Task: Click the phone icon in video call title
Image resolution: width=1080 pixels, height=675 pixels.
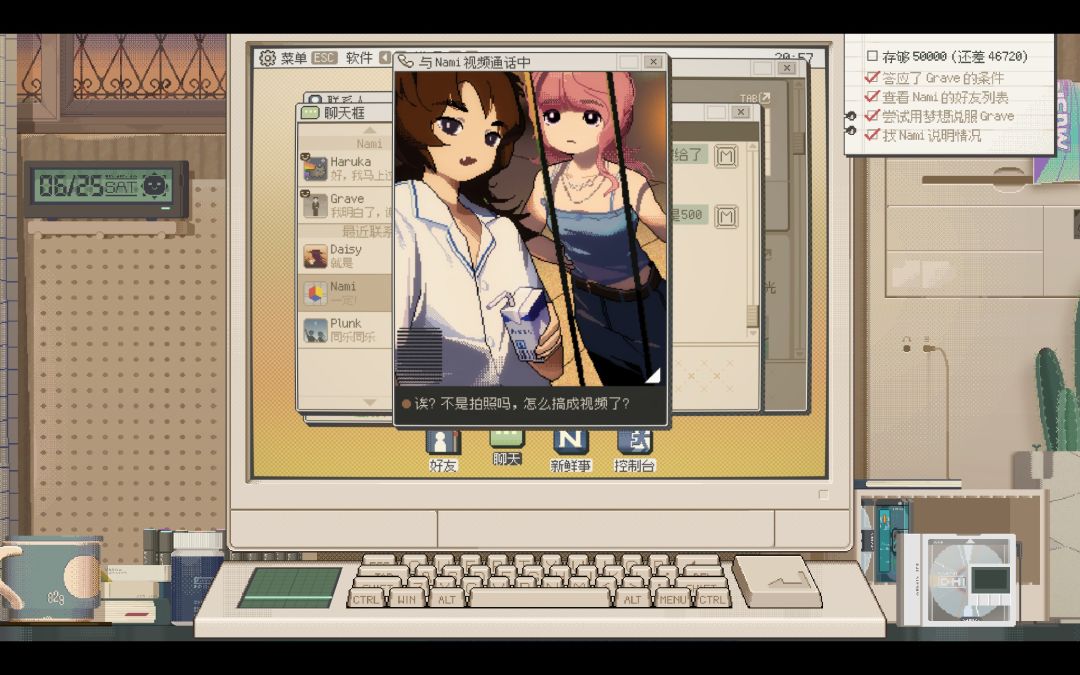Action: click(x=406, y=61)
